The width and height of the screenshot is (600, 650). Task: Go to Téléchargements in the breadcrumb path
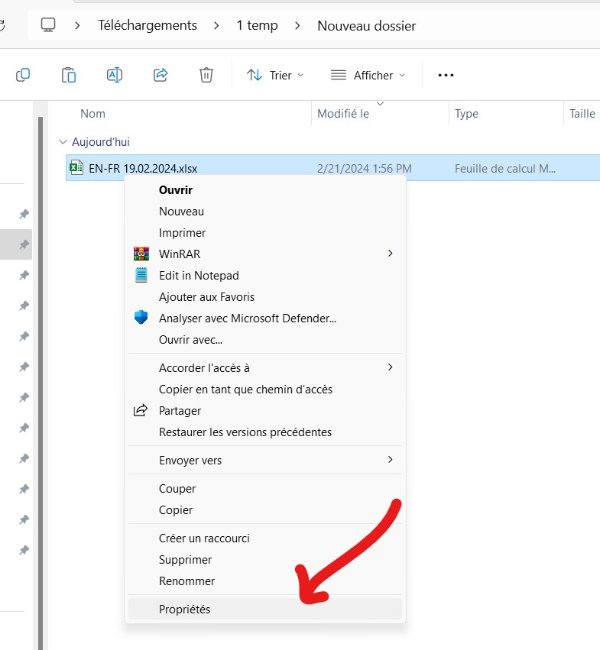pyautogui.click(x=147, y=25)
